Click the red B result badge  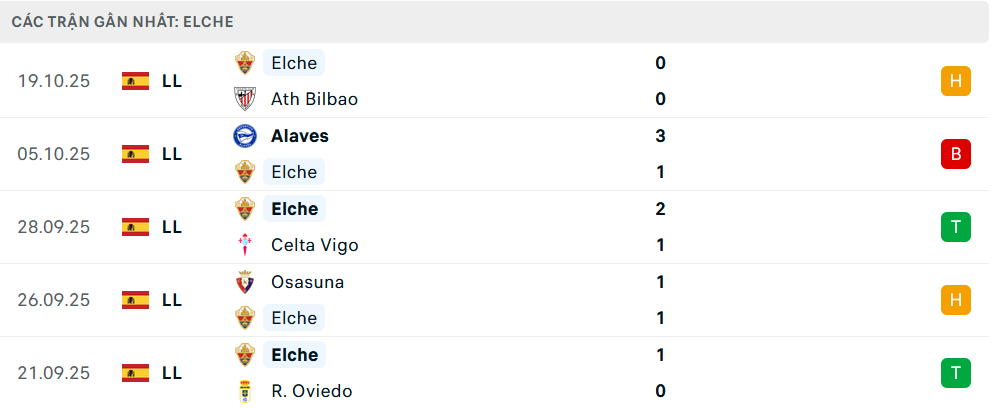click(955, 154)
